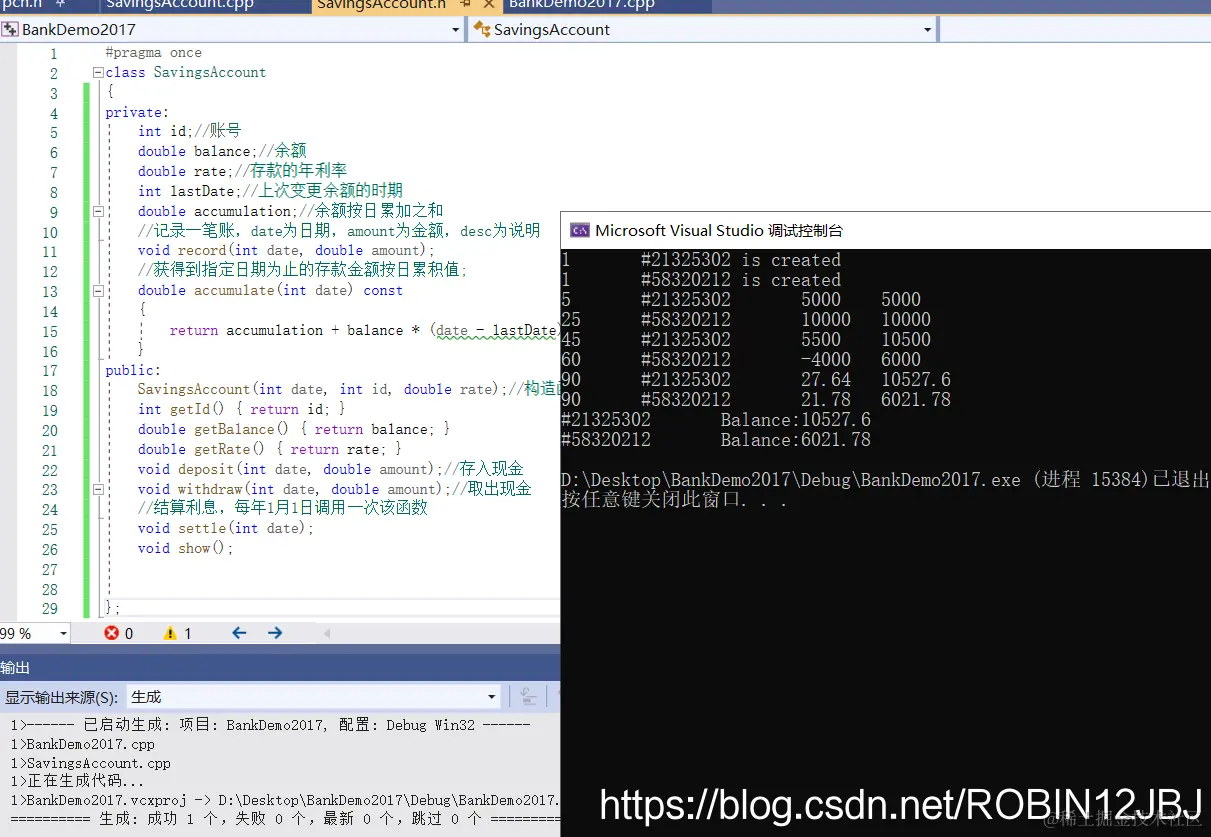Screen dimensions: 1211x837
Task: Click the Microsoft Visual Studio 调试控制台 title bar
Action: (x=885, y=230)
